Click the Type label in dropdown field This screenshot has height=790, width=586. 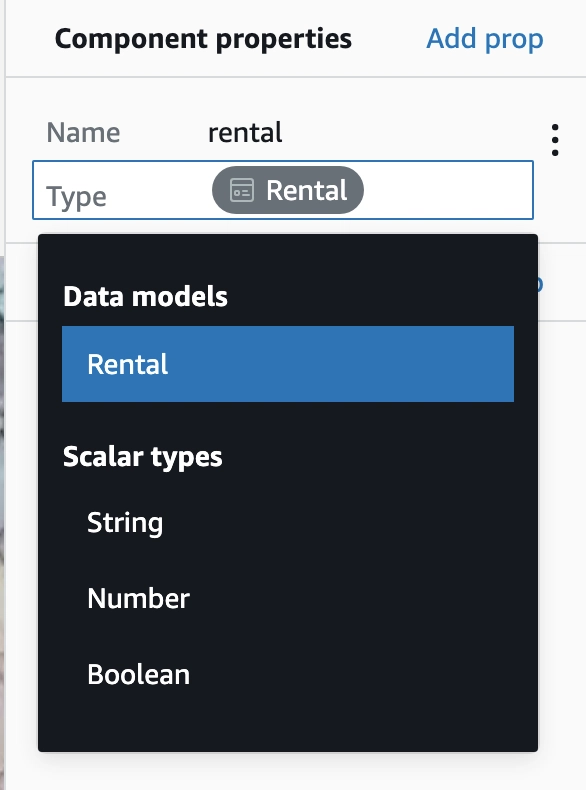(77, 196)
